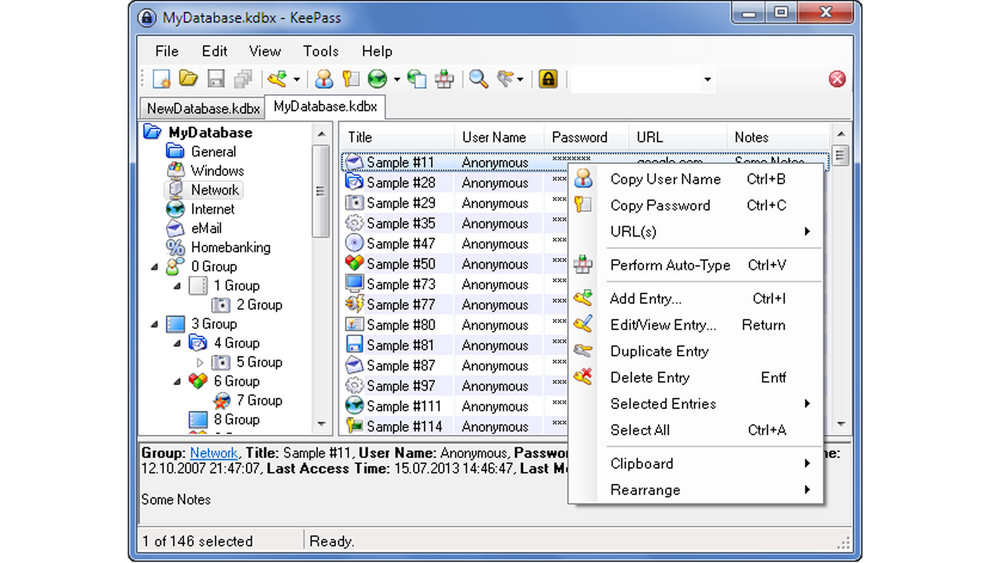This screenshot has height=563, width=1000.
Task: Switch to the NewDatabase.kdbx tab
Action: click(x=203, y=108)
